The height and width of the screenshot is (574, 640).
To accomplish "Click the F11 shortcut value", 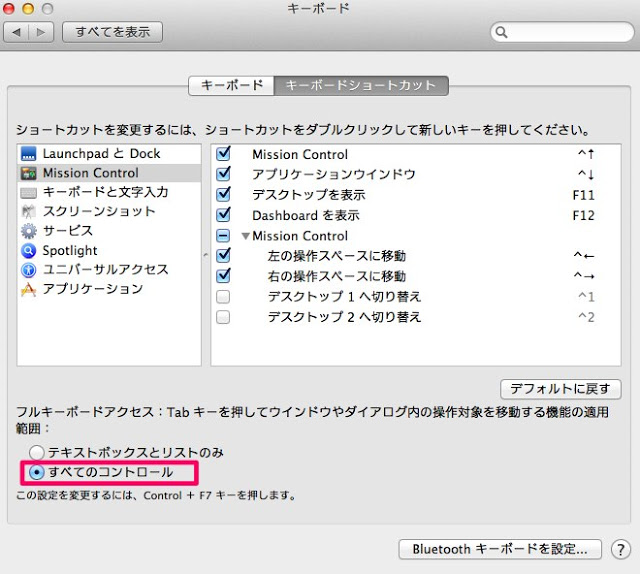I will pos(584,195).
